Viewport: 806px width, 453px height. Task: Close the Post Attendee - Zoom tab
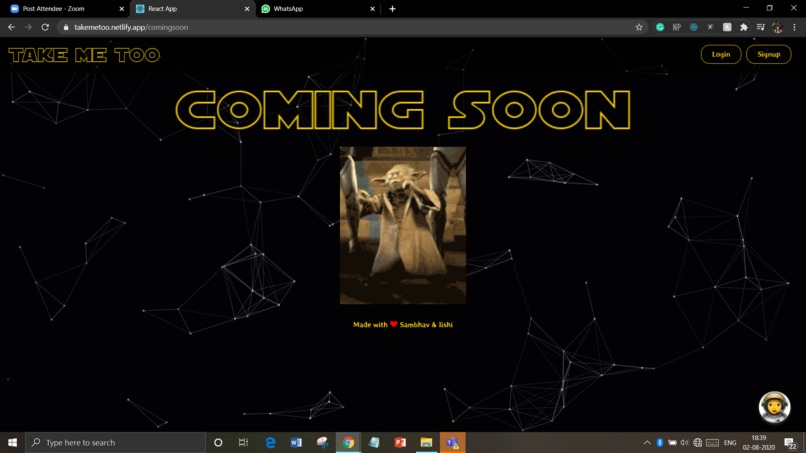121,9
